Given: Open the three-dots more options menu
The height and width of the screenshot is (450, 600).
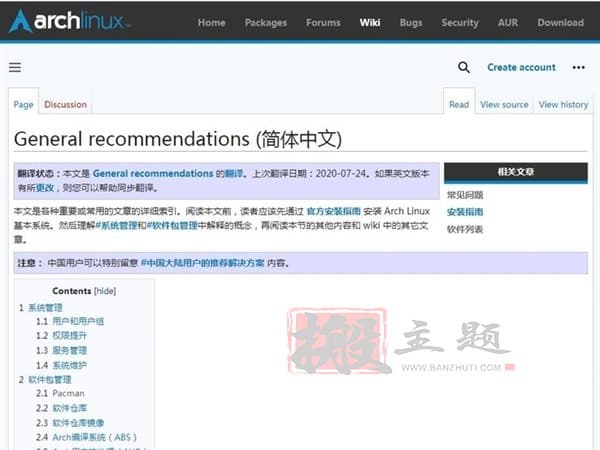Looking at the screenshot, I should [x=579, y=67].
